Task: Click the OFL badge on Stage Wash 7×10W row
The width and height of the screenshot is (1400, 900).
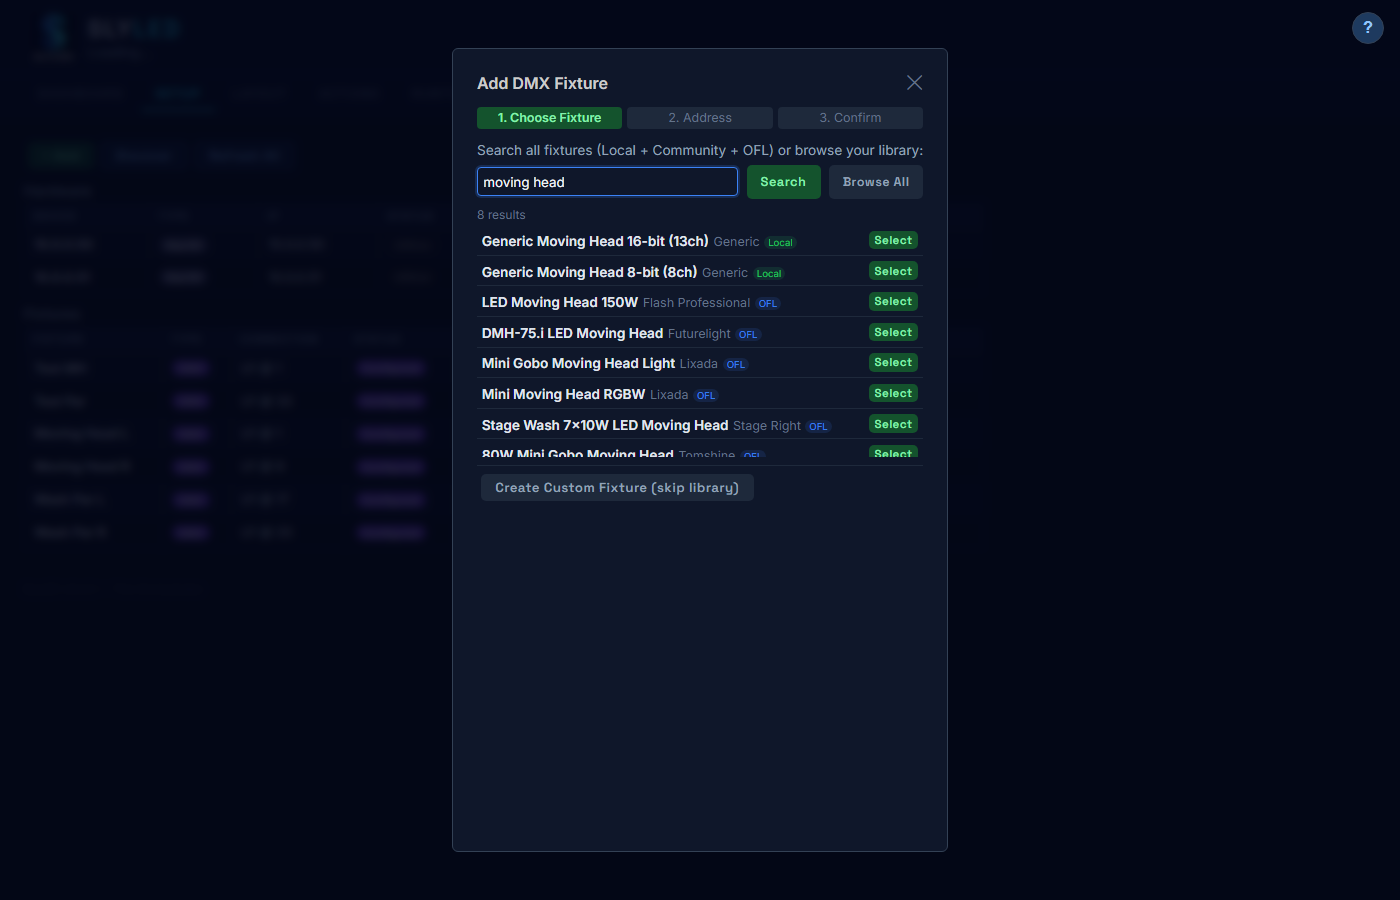Action: pos(818,425)
